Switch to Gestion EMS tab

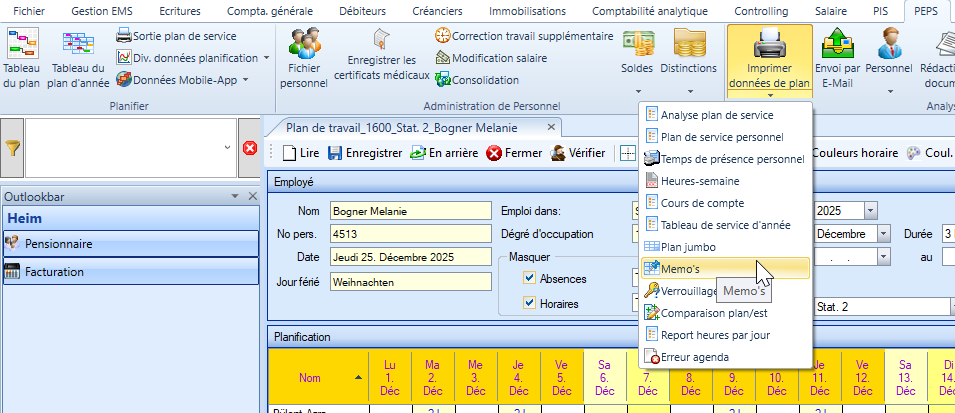click(102, 11)
